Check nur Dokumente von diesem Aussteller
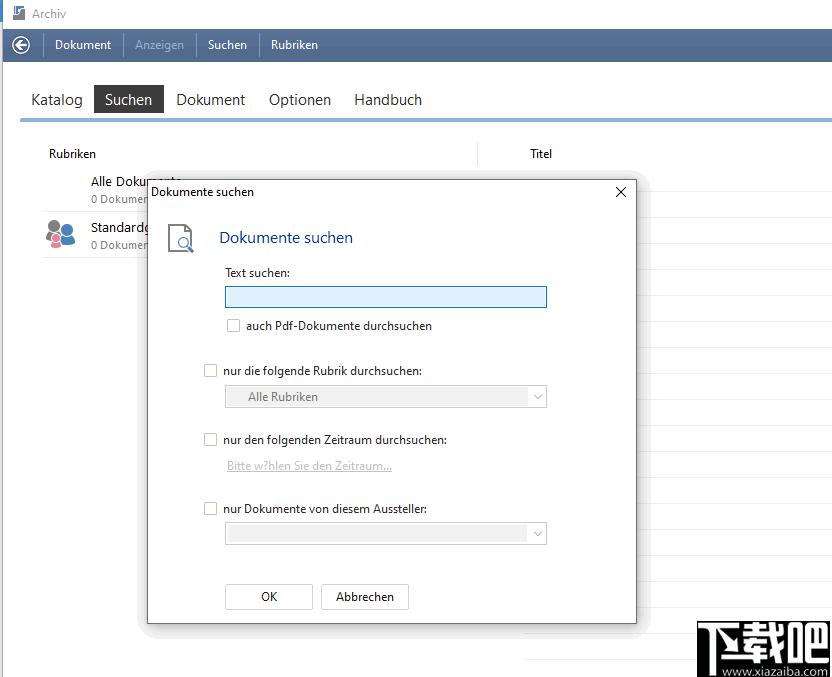832x677 pixels. click(x=211, y=508)
